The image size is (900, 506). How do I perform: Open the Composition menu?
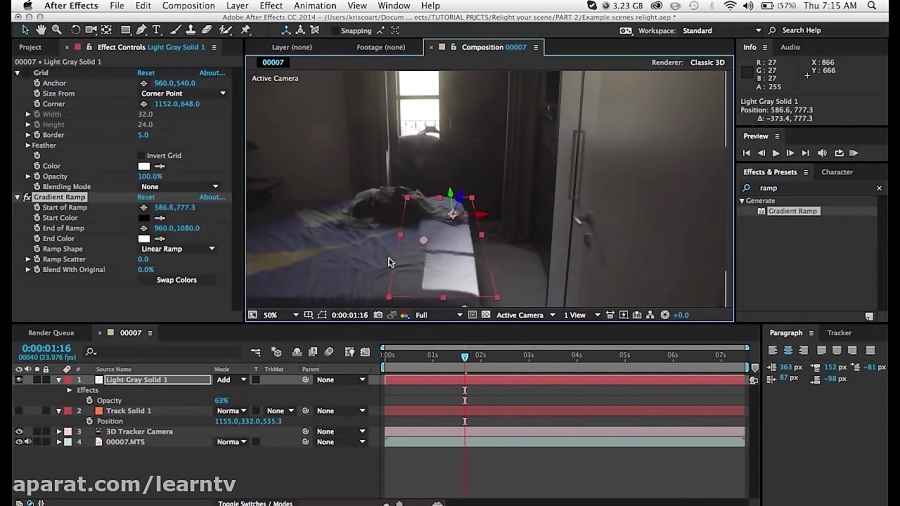pos(188,6)
